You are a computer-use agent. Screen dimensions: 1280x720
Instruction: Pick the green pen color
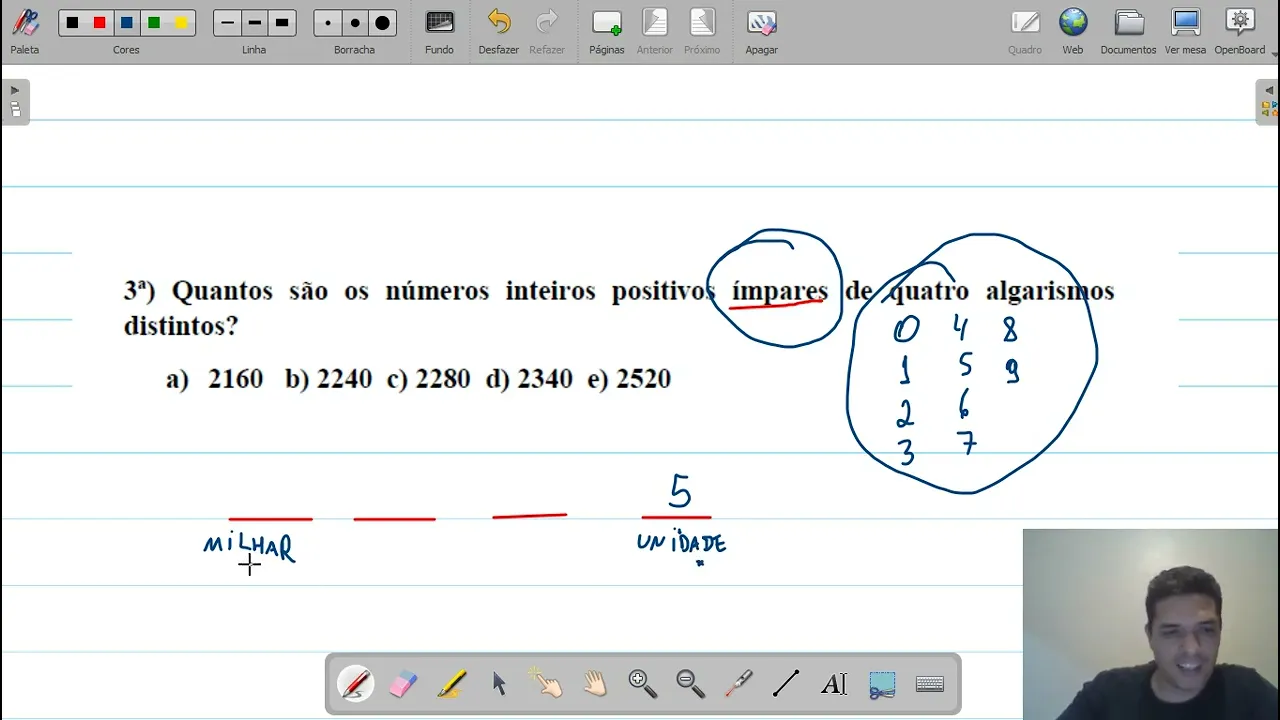coord(154,23)
